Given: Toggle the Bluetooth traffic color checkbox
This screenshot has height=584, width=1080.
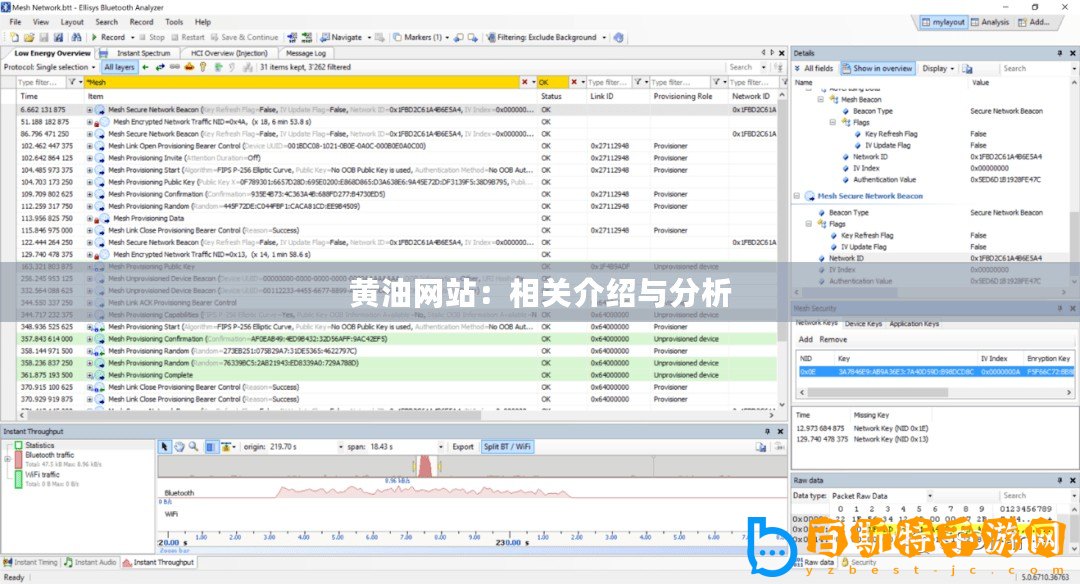Looking at the screenshot, I should [x=19, y=460].
